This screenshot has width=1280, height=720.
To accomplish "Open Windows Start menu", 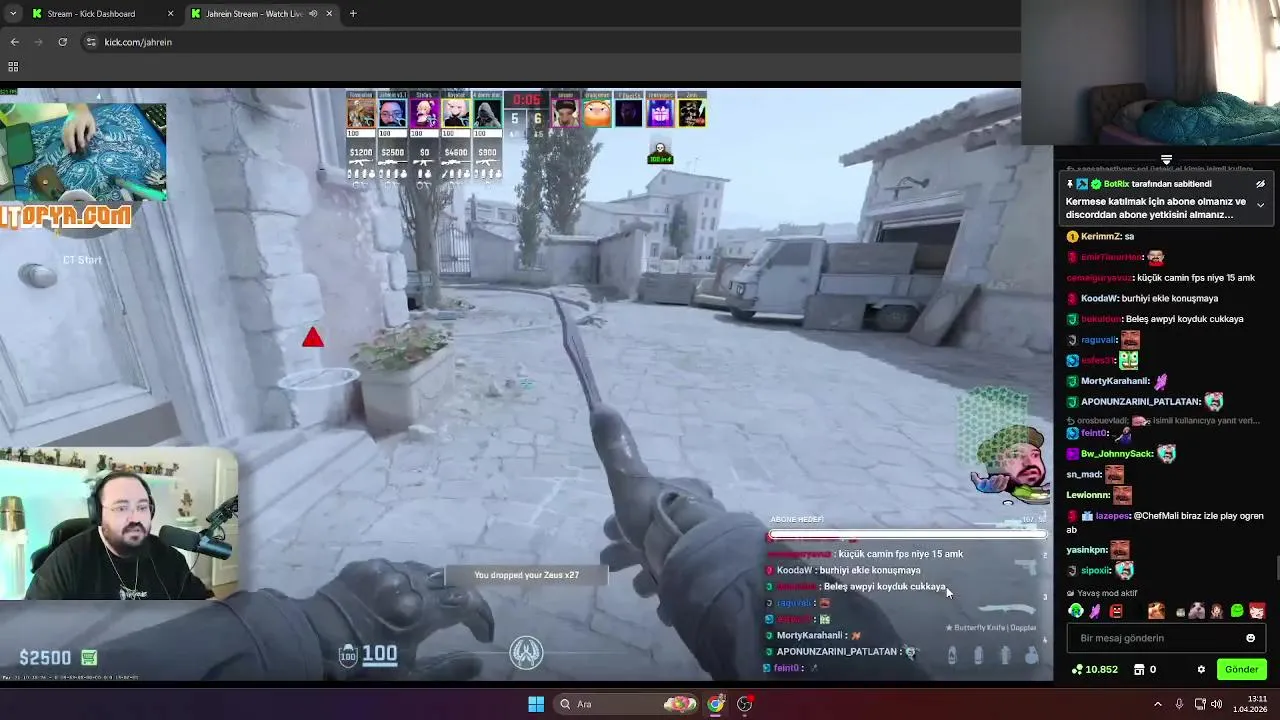I will (536, 704).
